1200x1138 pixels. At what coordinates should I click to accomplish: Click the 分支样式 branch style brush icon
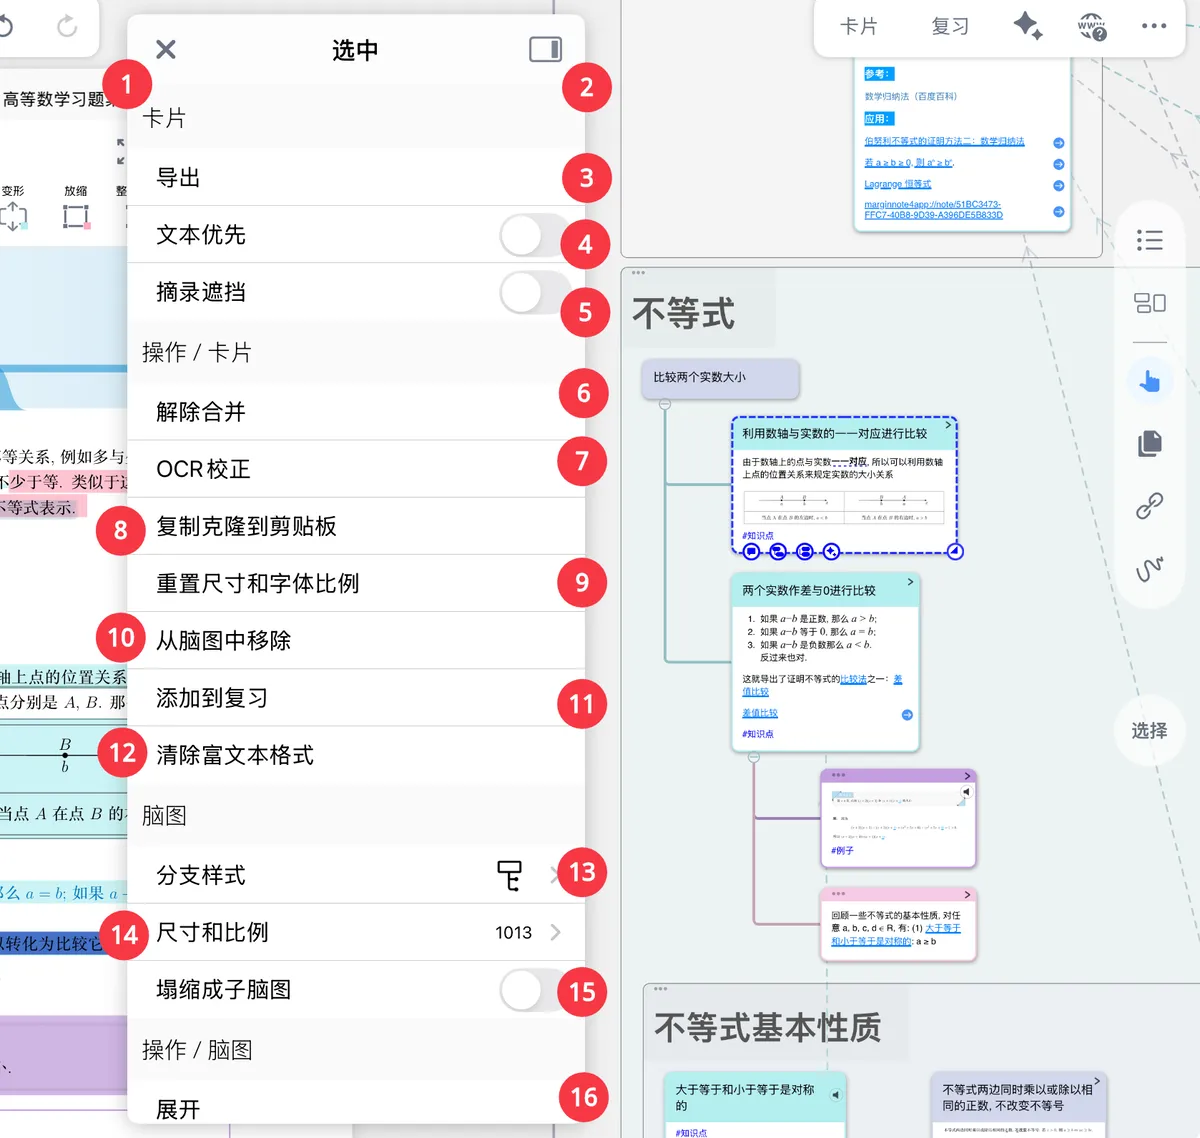coord(510,875)
